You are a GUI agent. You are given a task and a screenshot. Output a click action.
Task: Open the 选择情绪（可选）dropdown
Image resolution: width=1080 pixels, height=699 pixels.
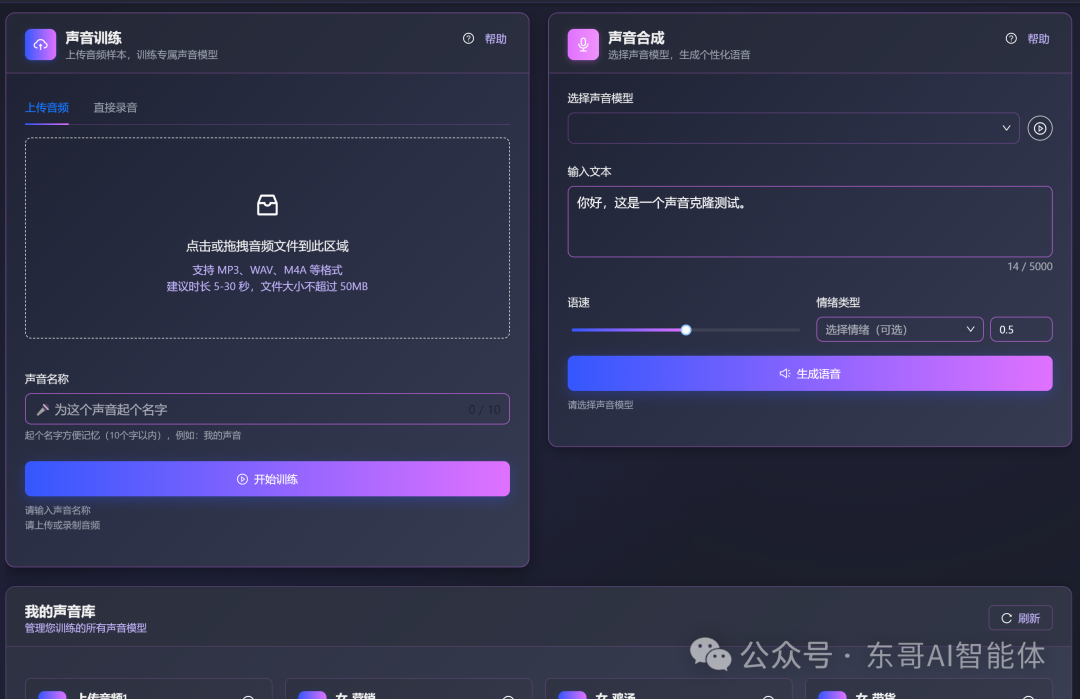[x=898, y=328]
